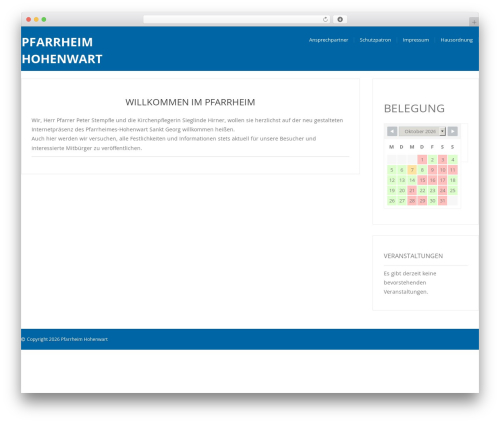The width and height of the screenshot is (500, 423).
Task: Select October 27 in the calendar
Action: (x=402, y=201)
